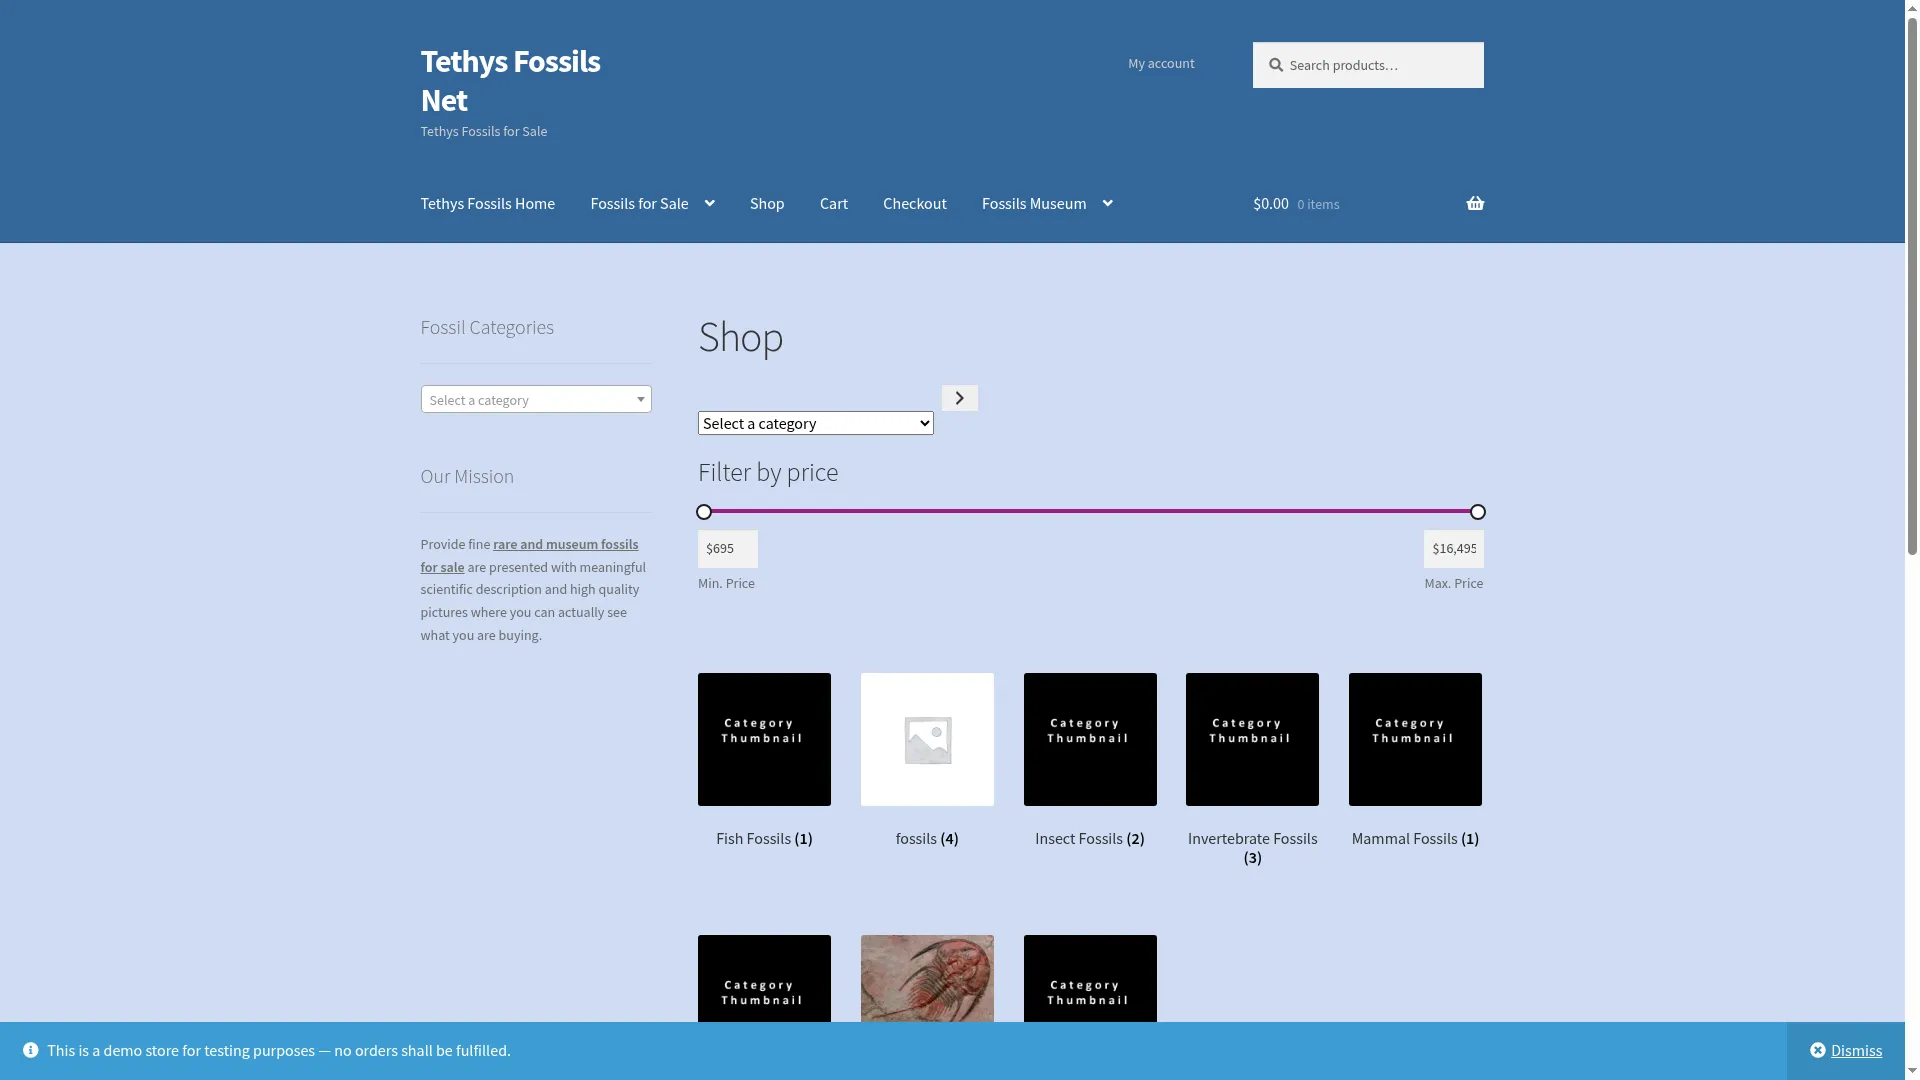Open the trilobite fossil photo thumbnail
Image resolution: width=1920 pixels, height=1080 pixels.
927,979
